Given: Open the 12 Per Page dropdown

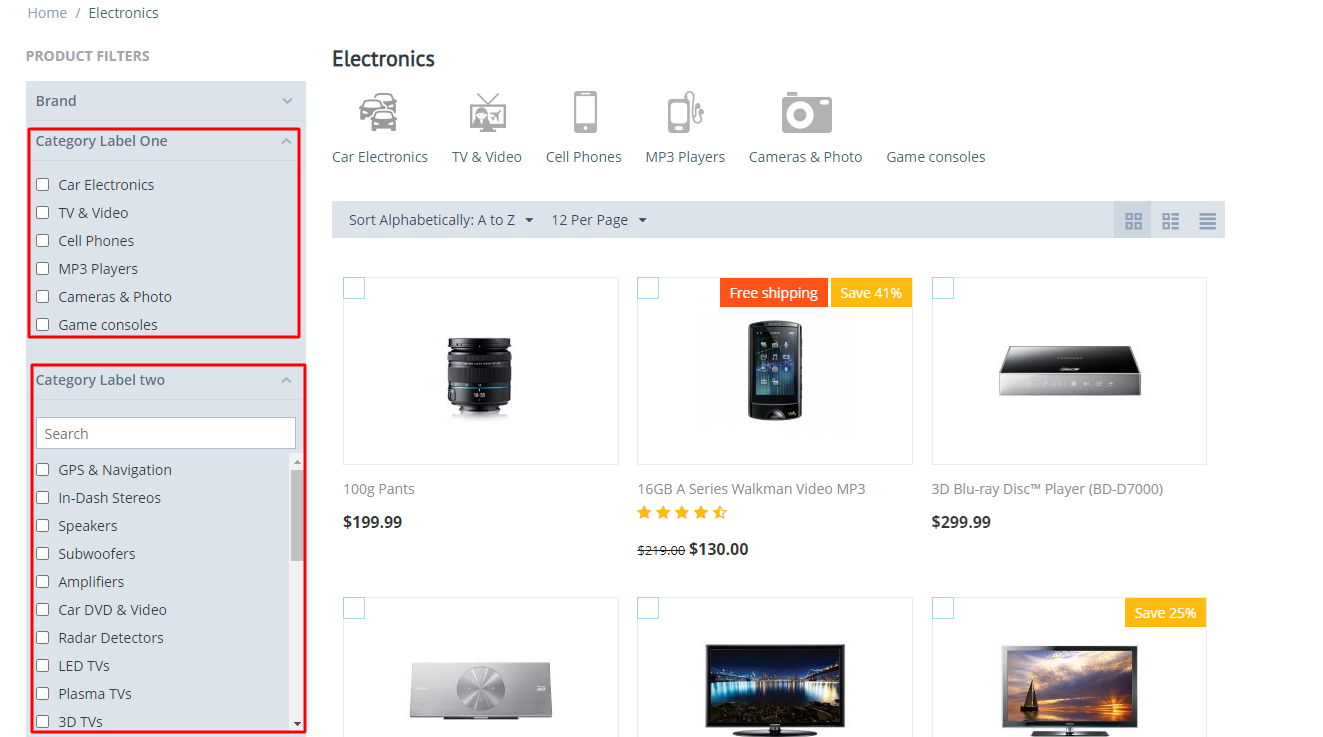Looking at the screenshot, I should (x=599, y=220).
